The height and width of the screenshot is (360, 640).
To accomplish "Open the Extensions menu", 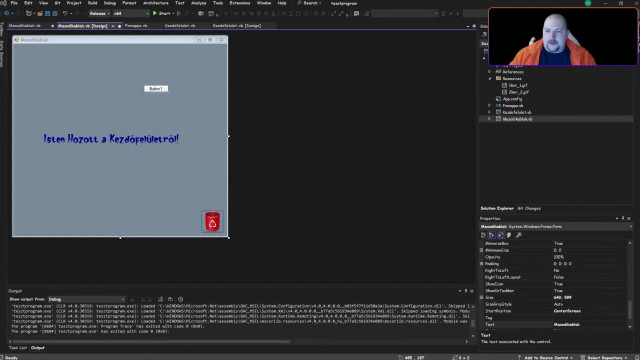I will [240, 3].
